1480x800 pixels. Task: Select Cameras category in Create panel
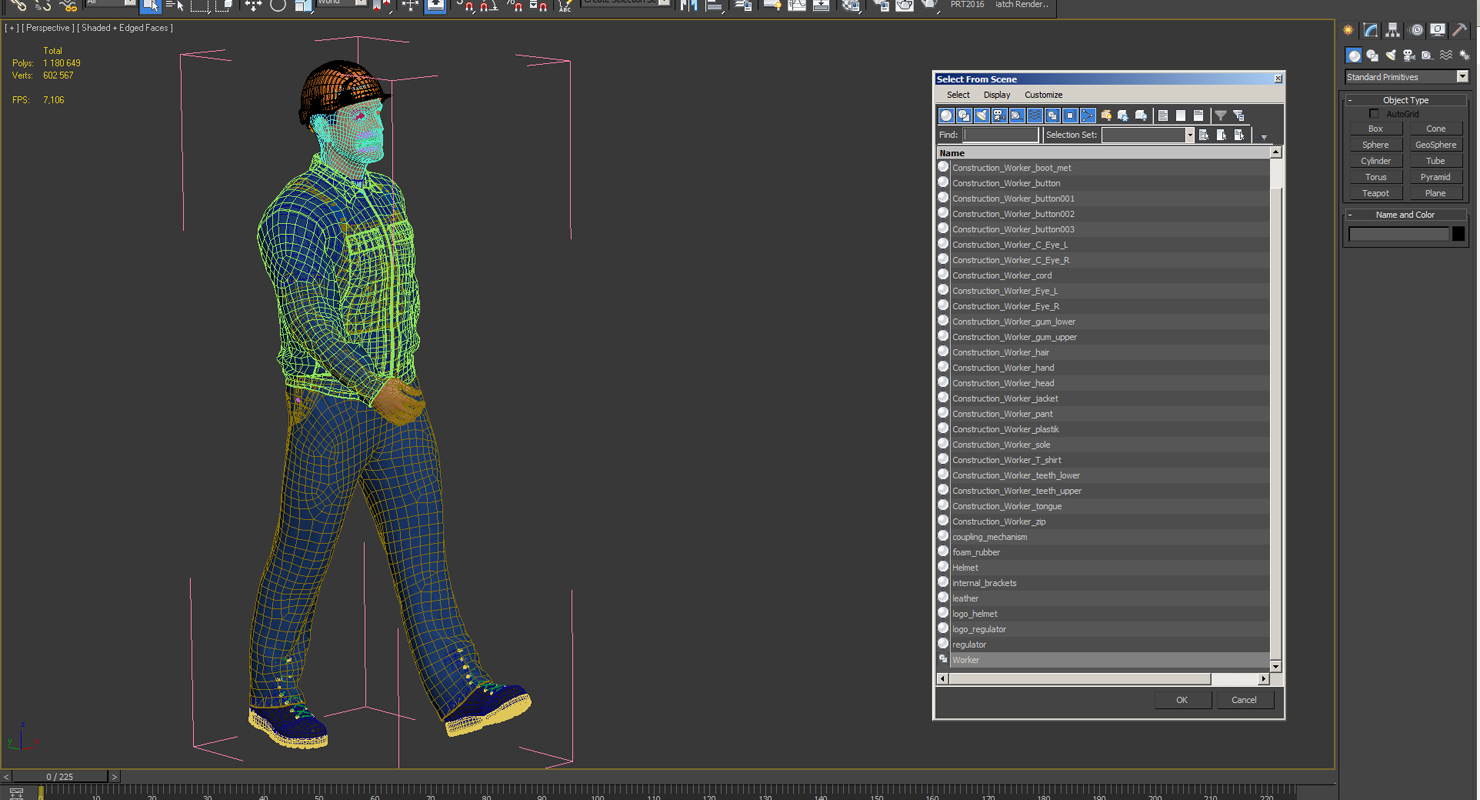coord(1409,56)
